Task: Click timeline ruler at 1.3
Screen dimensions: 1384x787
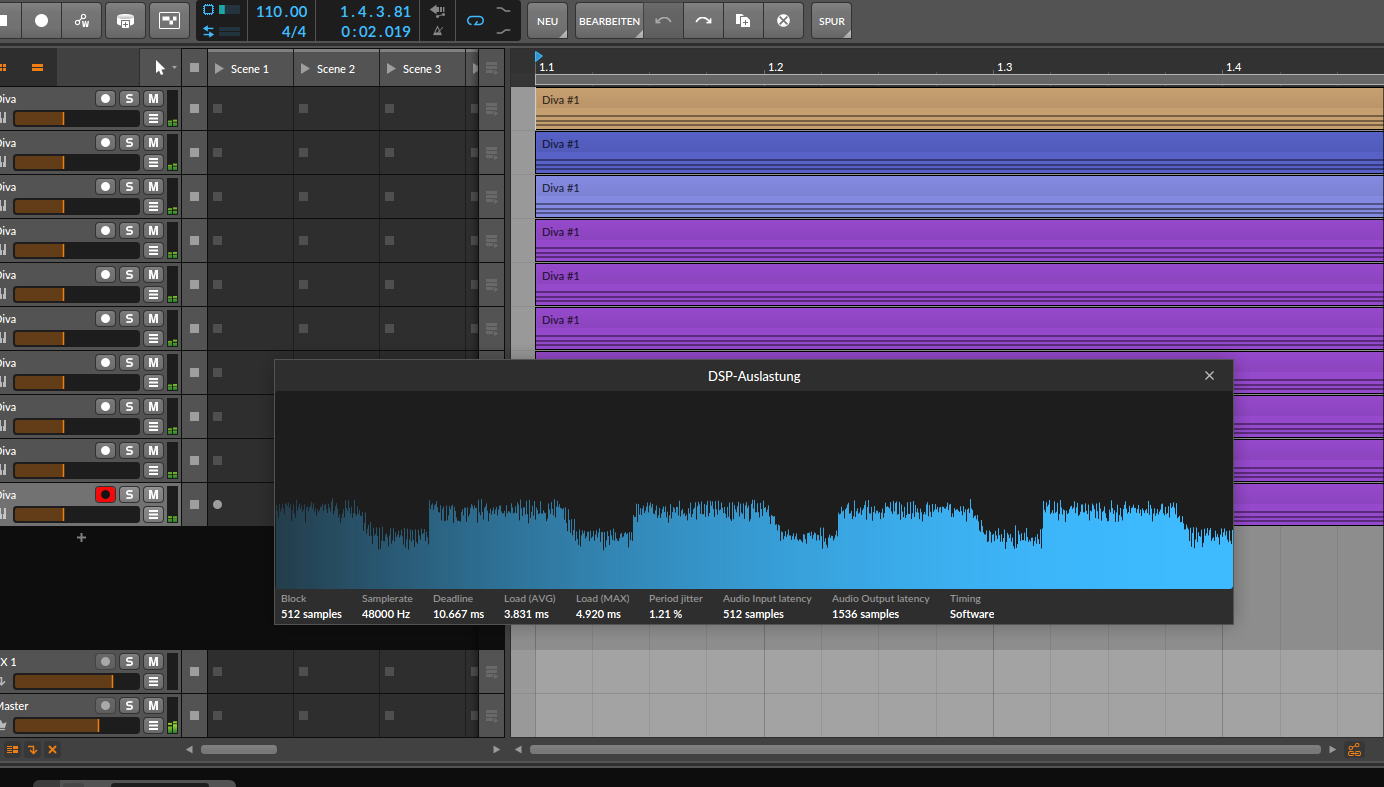Action: click(1004, 67)
